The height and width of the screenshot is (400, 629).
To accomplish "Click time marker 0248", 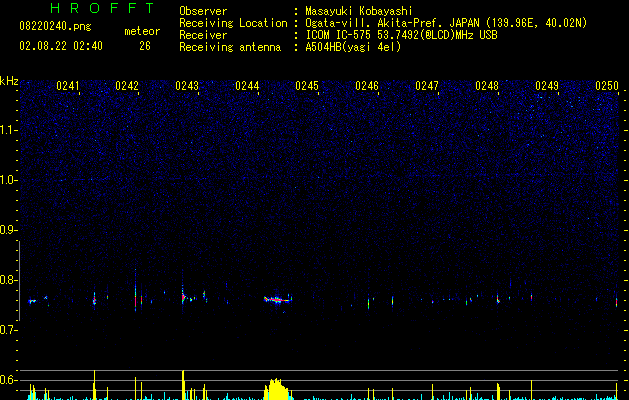I will (x=487, y=86).
